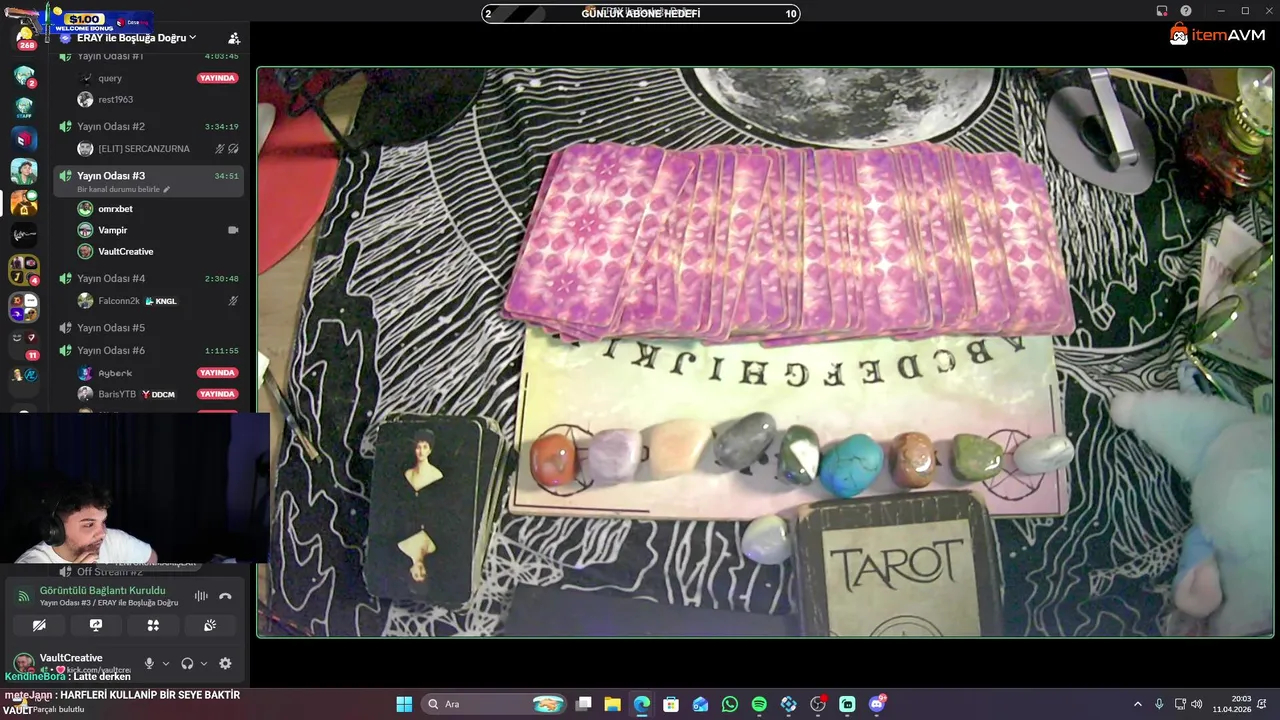Toggle headphones deafen
Image resolution: width=1280 pixels, height=720 pixels.
tap(187, 663)
